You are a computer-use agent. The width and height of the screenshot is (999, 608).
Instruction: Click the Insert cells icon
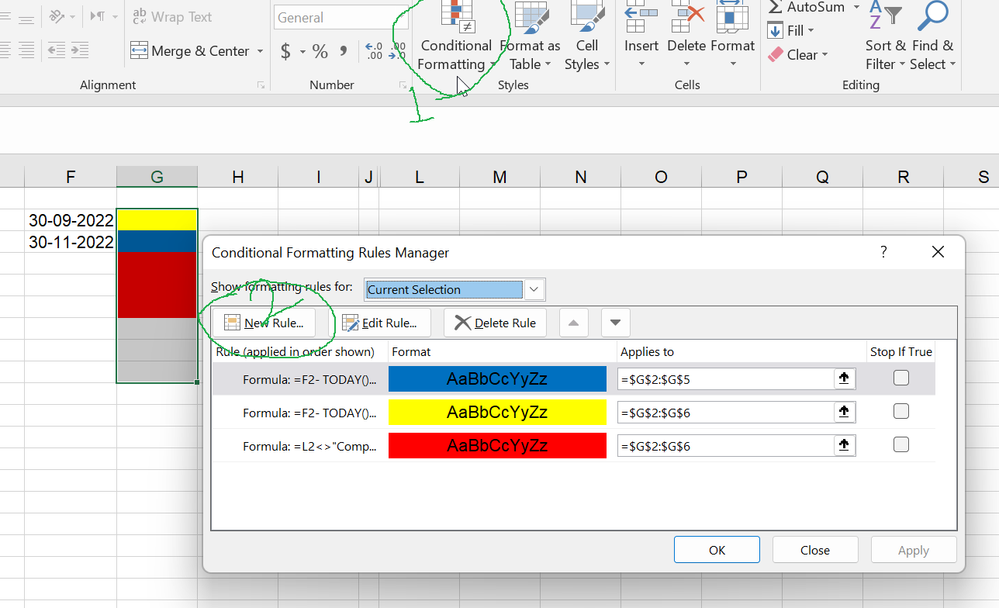(641, 18)
